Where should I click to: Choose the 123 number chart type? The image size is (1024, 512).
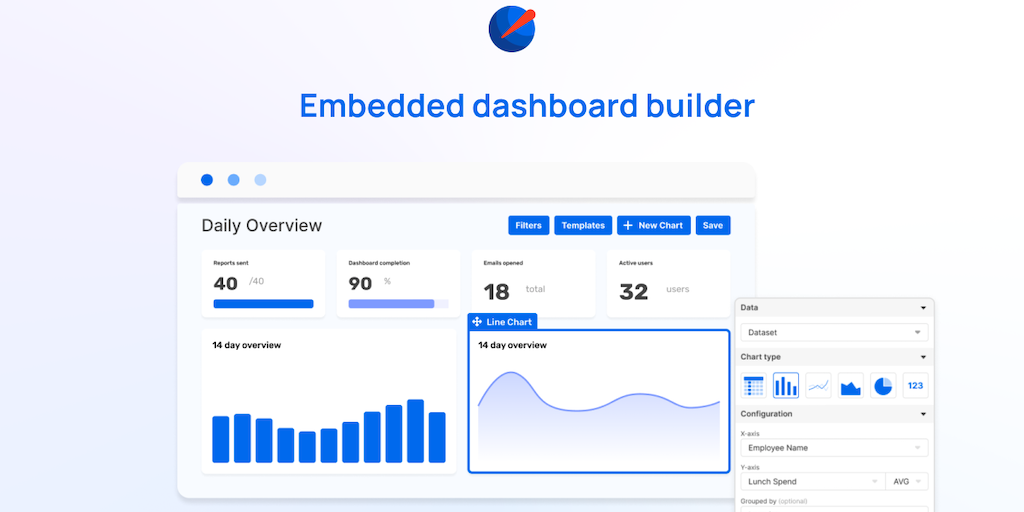click(916, 385)
